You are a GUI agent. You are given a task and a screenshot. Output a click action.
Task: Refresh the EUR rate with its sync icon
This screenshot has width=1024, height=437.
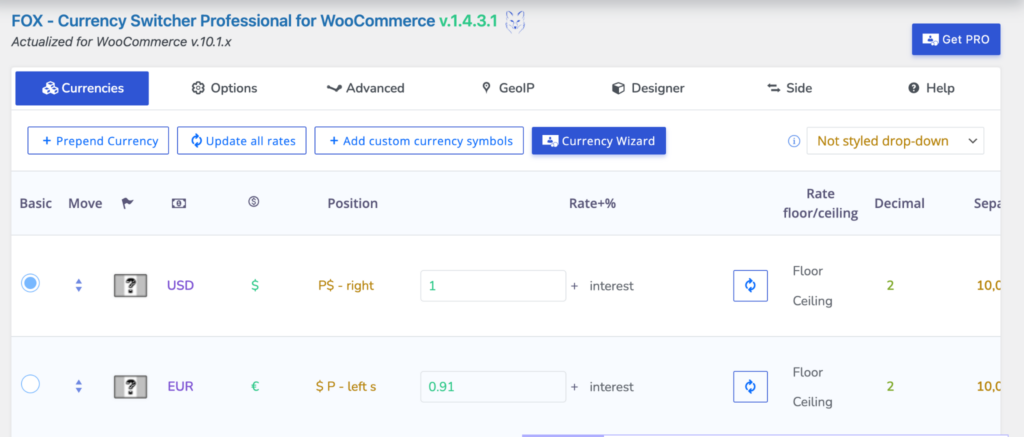(x=750, y=386)
